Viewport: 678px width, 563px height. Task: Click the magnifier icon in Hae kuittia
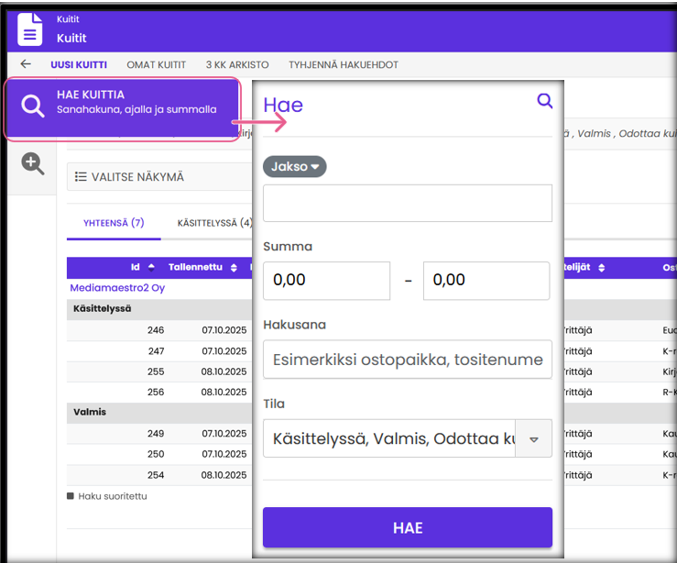click(33, 108)
